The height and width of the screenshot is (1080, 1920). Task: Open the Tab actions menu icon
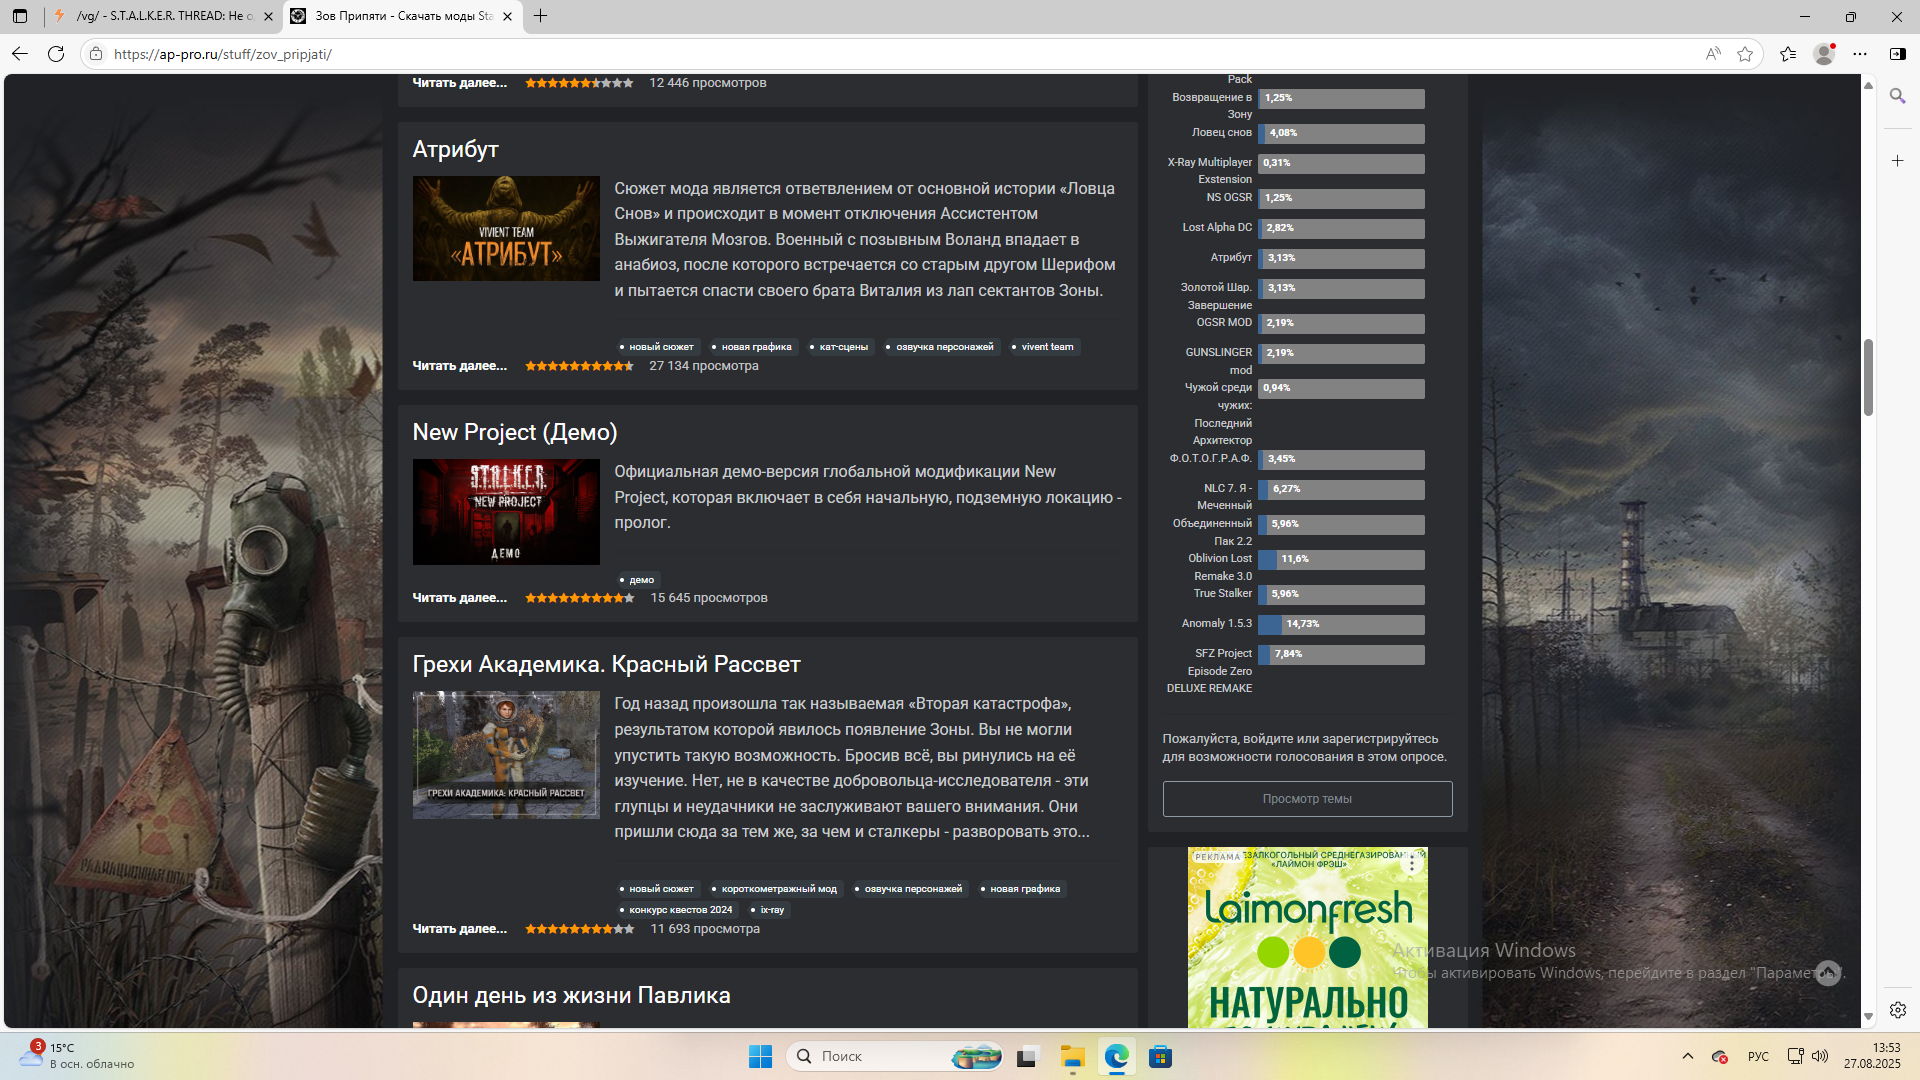coord(20,16)
